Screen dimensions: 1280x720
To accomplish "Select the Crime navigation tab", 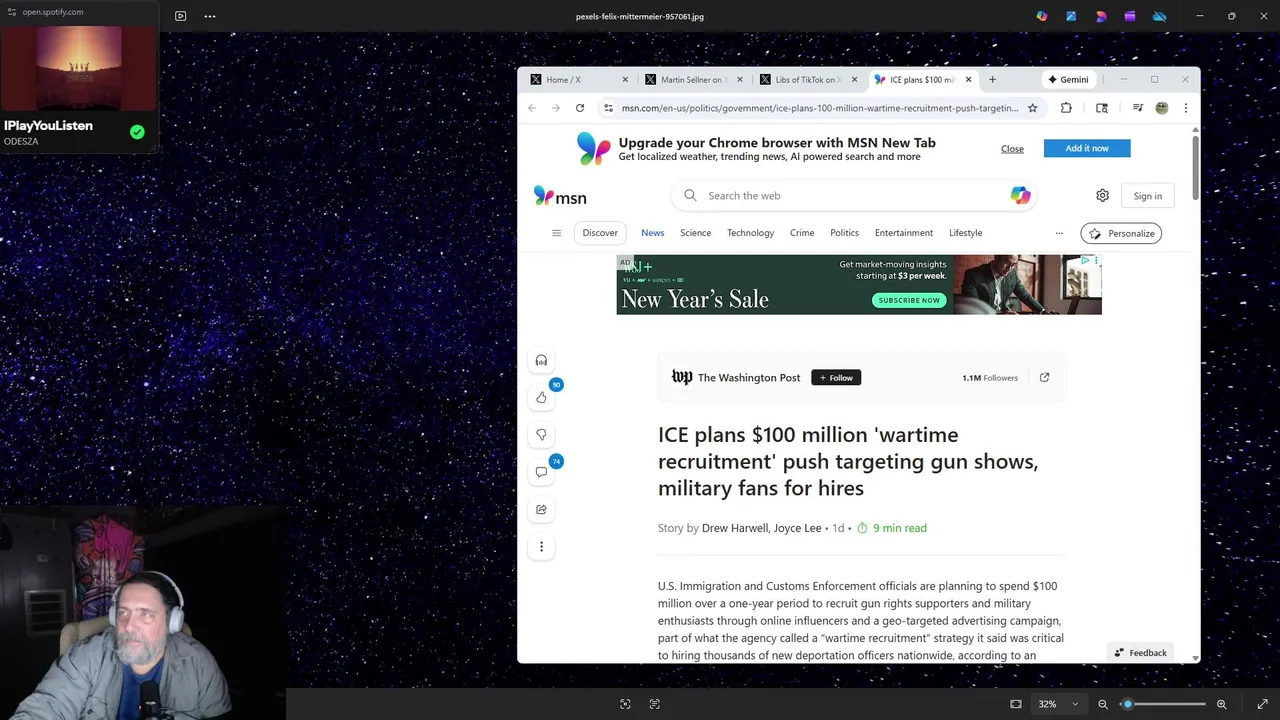I will tap(802, 233).
